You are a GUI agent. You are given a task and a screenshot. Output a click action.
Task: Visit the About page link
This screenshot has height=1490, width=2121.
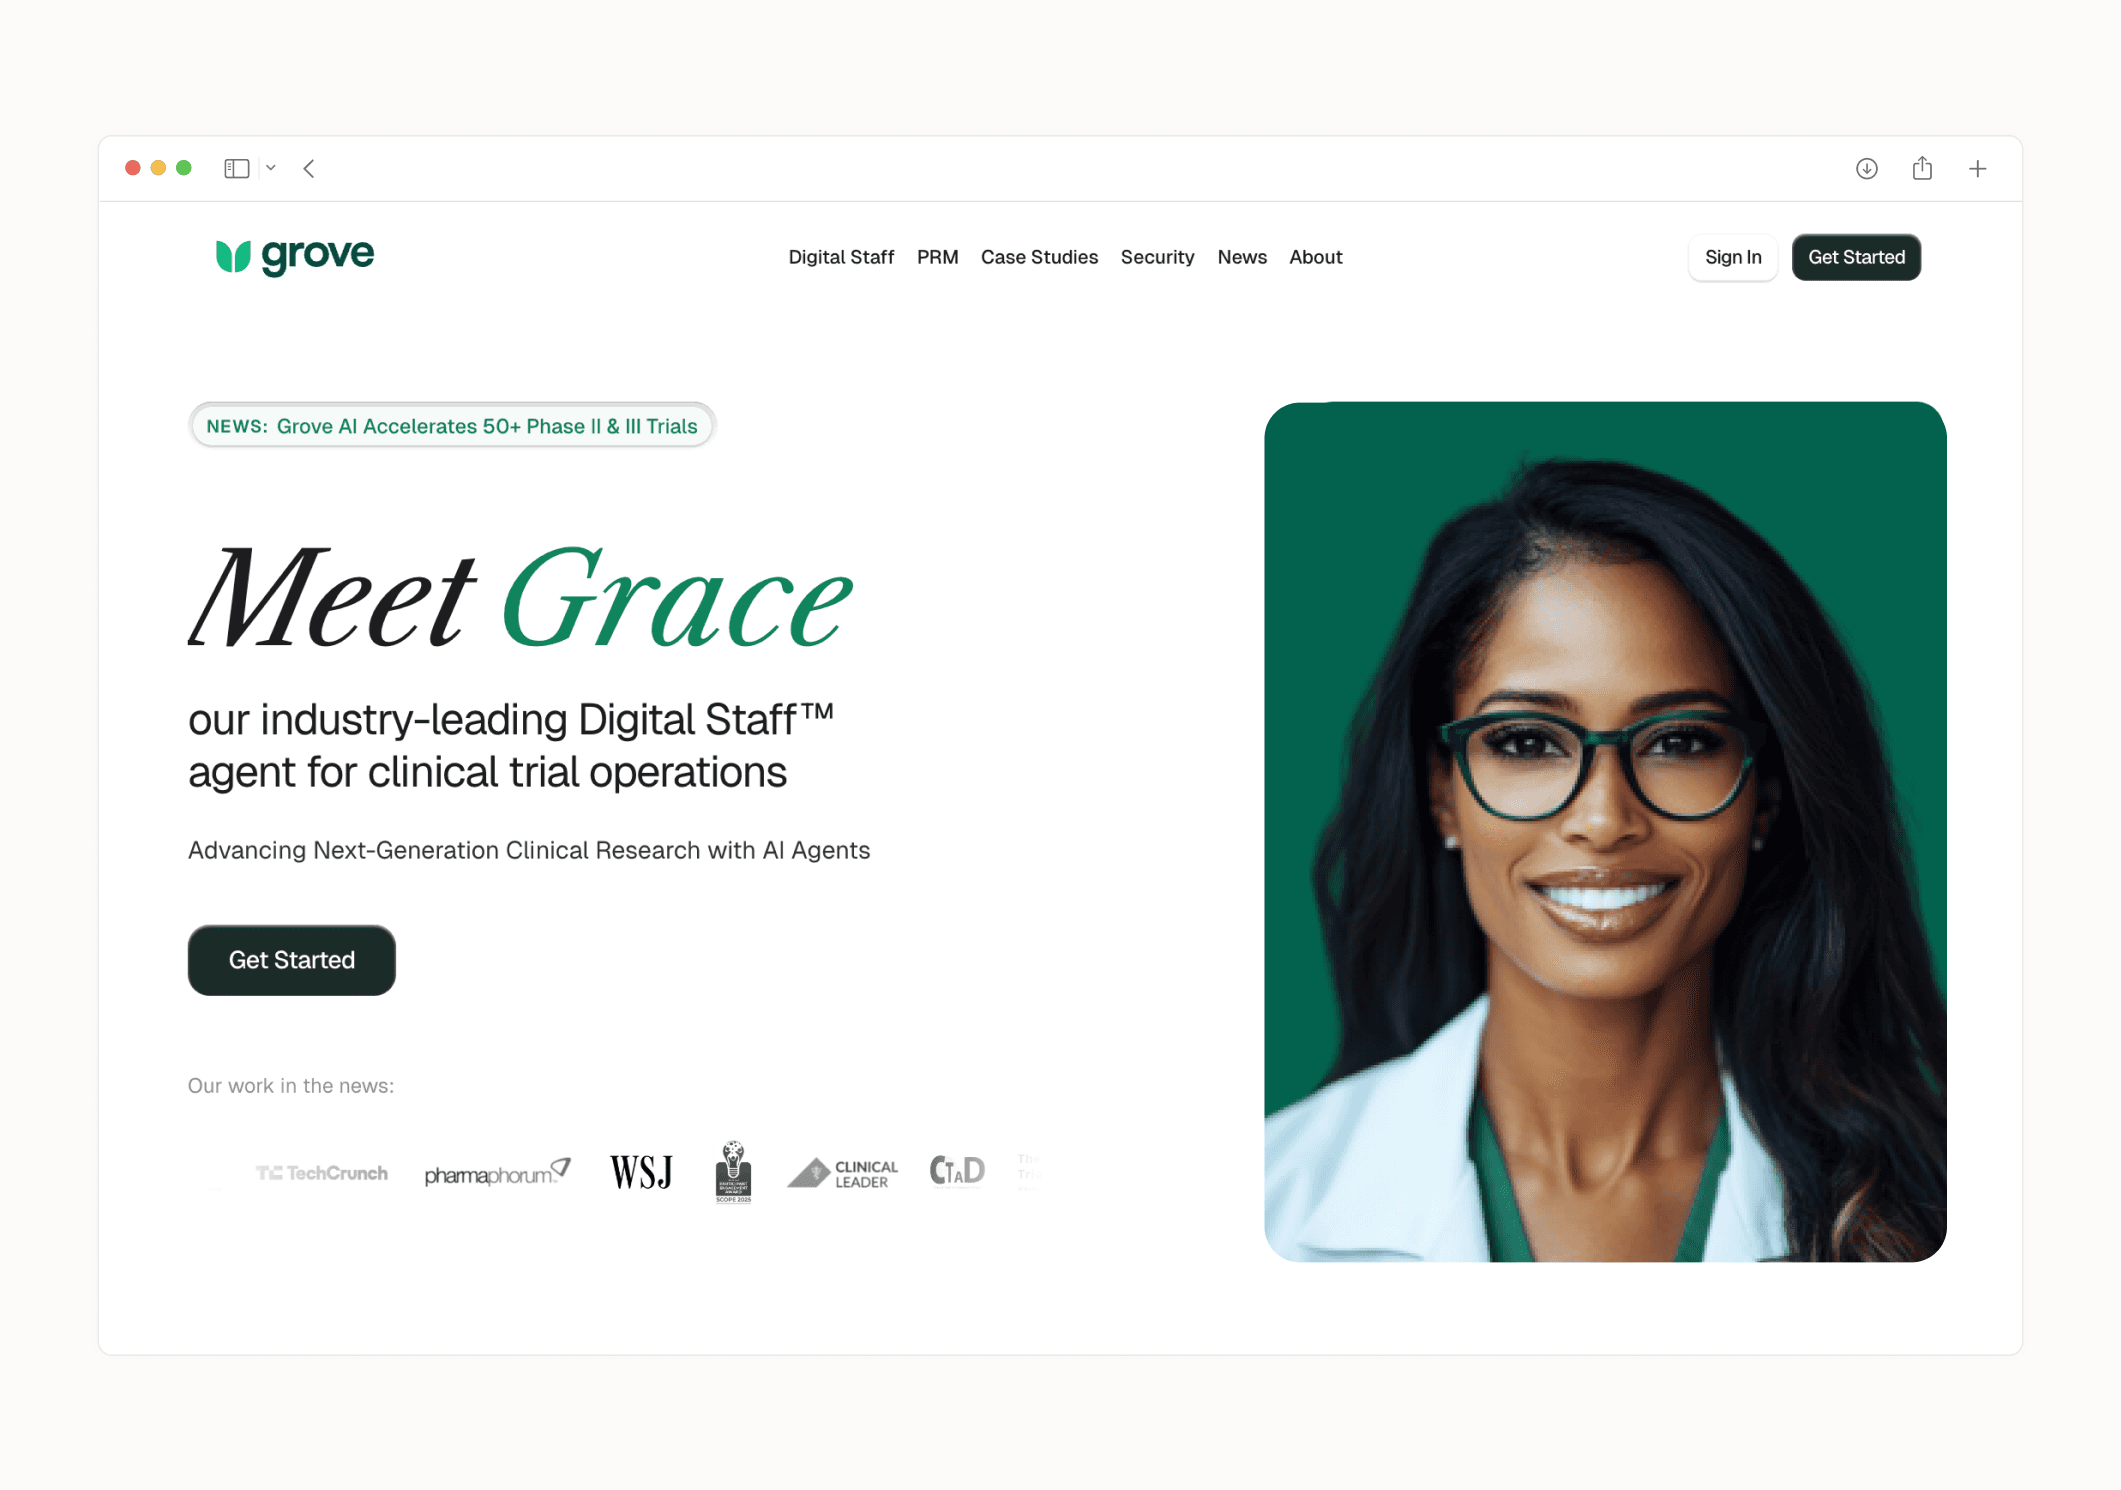pos(1315,257)
